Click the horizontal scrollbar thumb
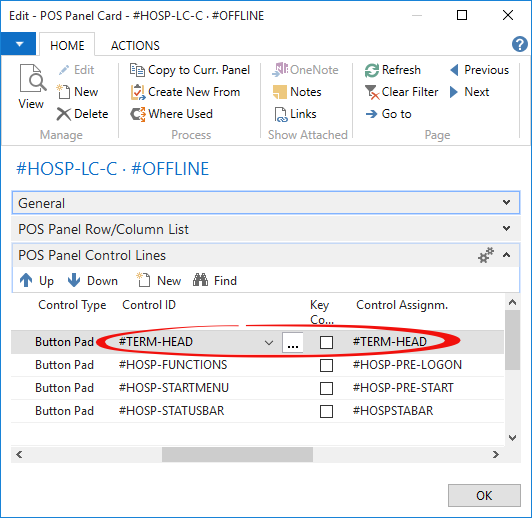This screenshot has width=532, height=518. [x=237, y=454]
